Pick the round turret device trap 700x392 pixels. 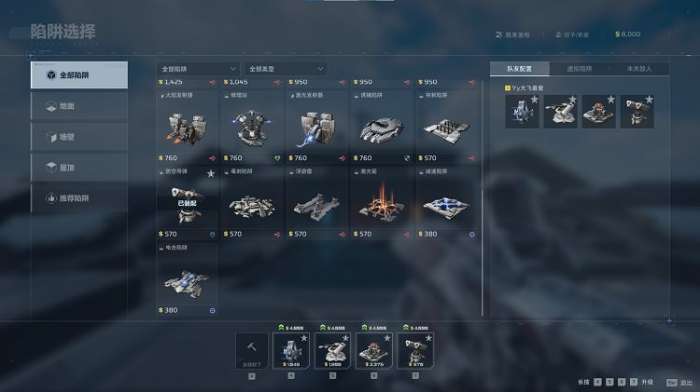point(252,127)
